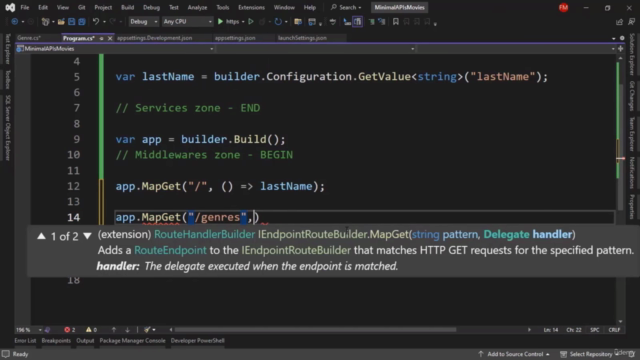This screenshot has width=640, height=360.
Task: Toggle pin on Program.cs tab
Action: point(102,38)
